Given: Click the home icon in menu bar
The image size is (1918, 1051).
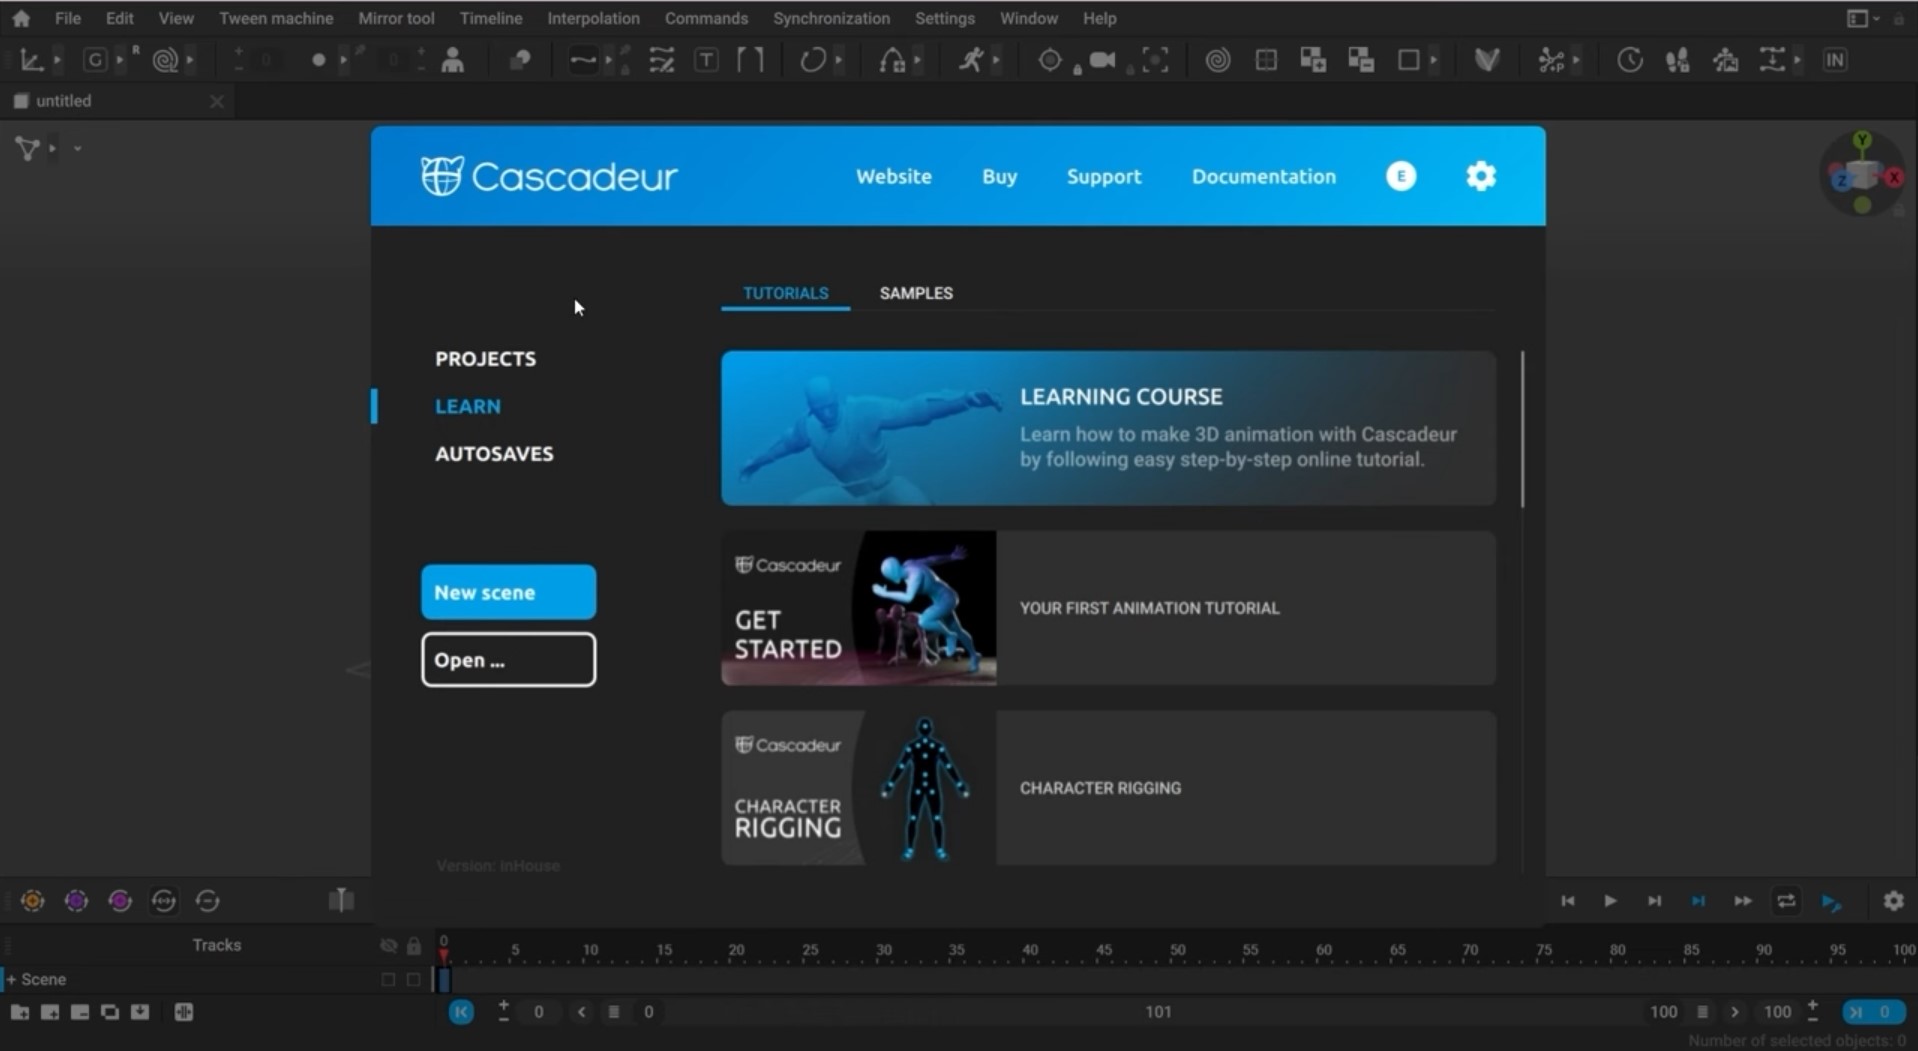Looking at the screenshot, I should [20, 18].
